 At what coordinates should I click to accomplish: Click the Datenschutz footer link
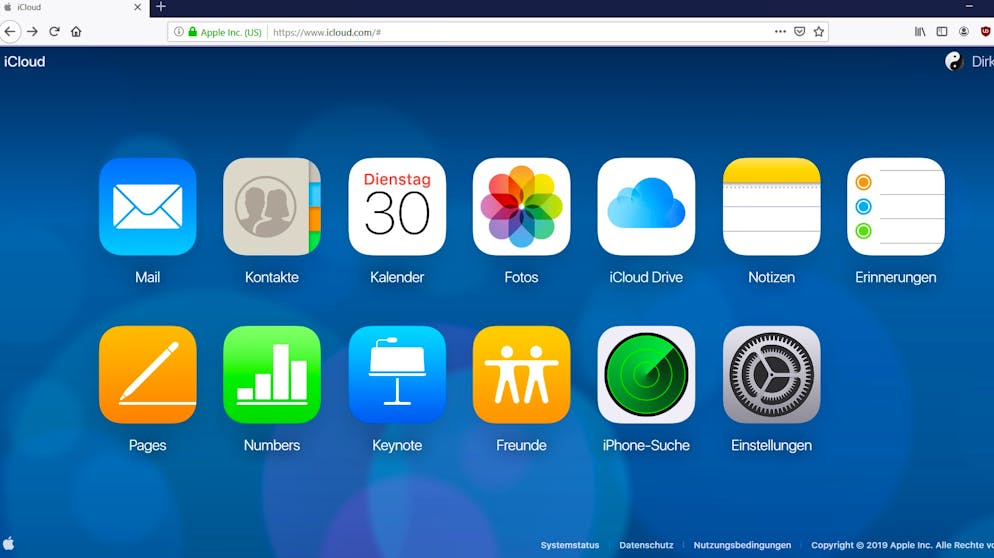(646, 545)
